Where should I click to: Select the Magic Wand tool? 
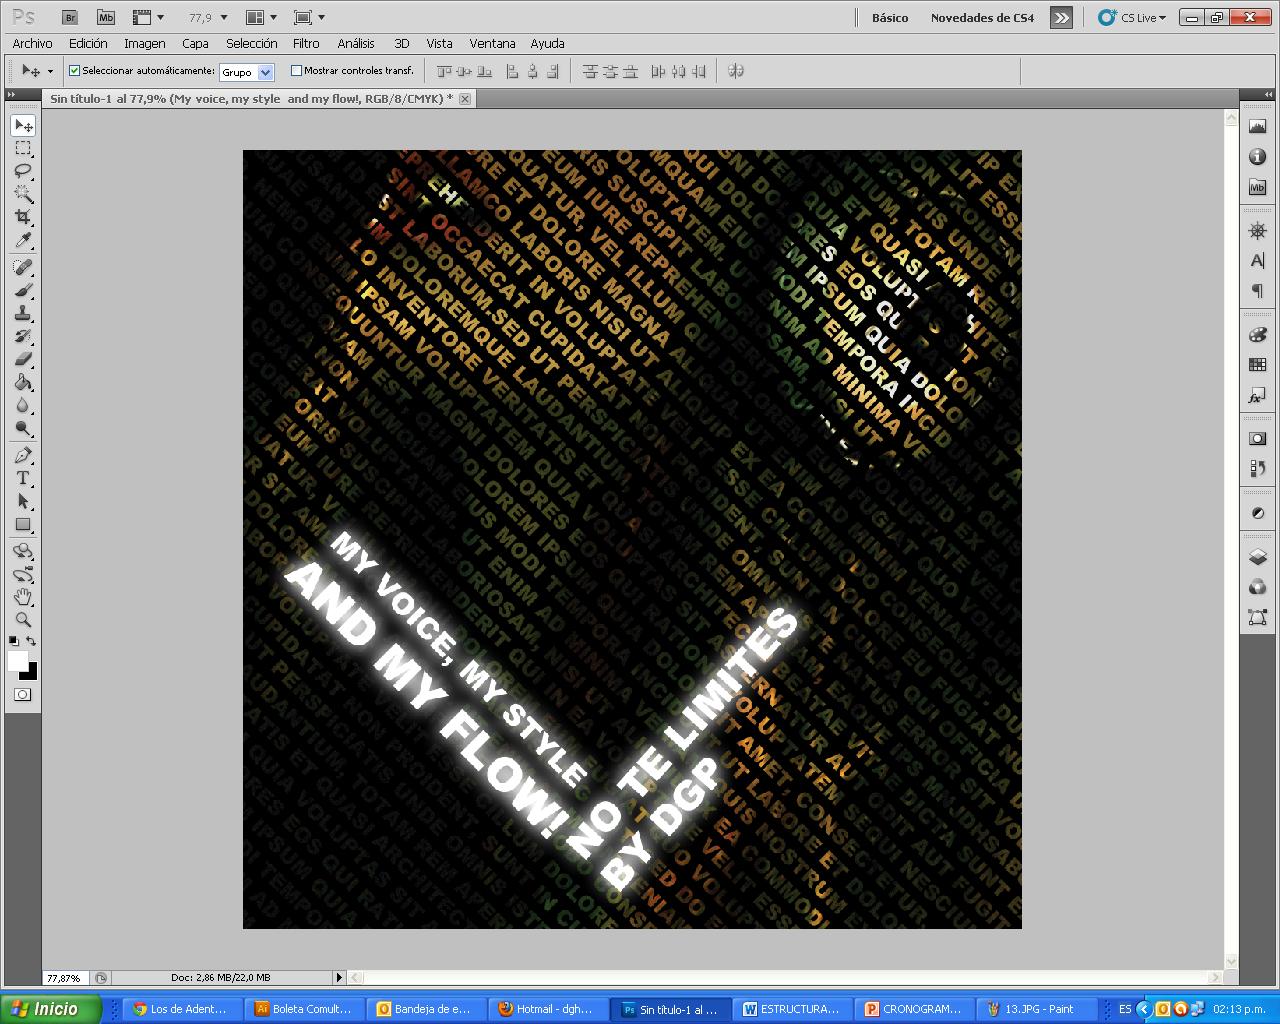tap(23, 194)
